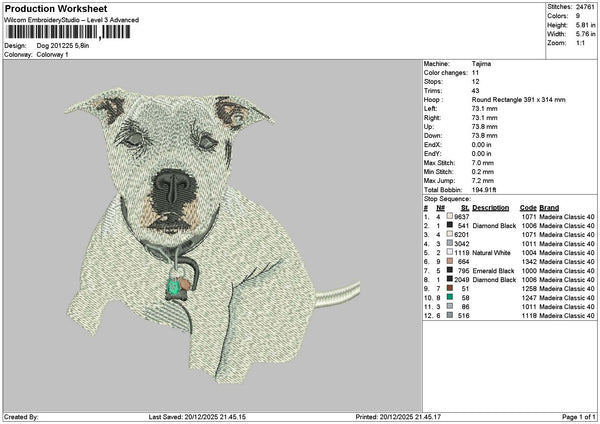Click the "Natural White" description
Viewport: 600px width, 424px height.
click(x=491, y=253)
